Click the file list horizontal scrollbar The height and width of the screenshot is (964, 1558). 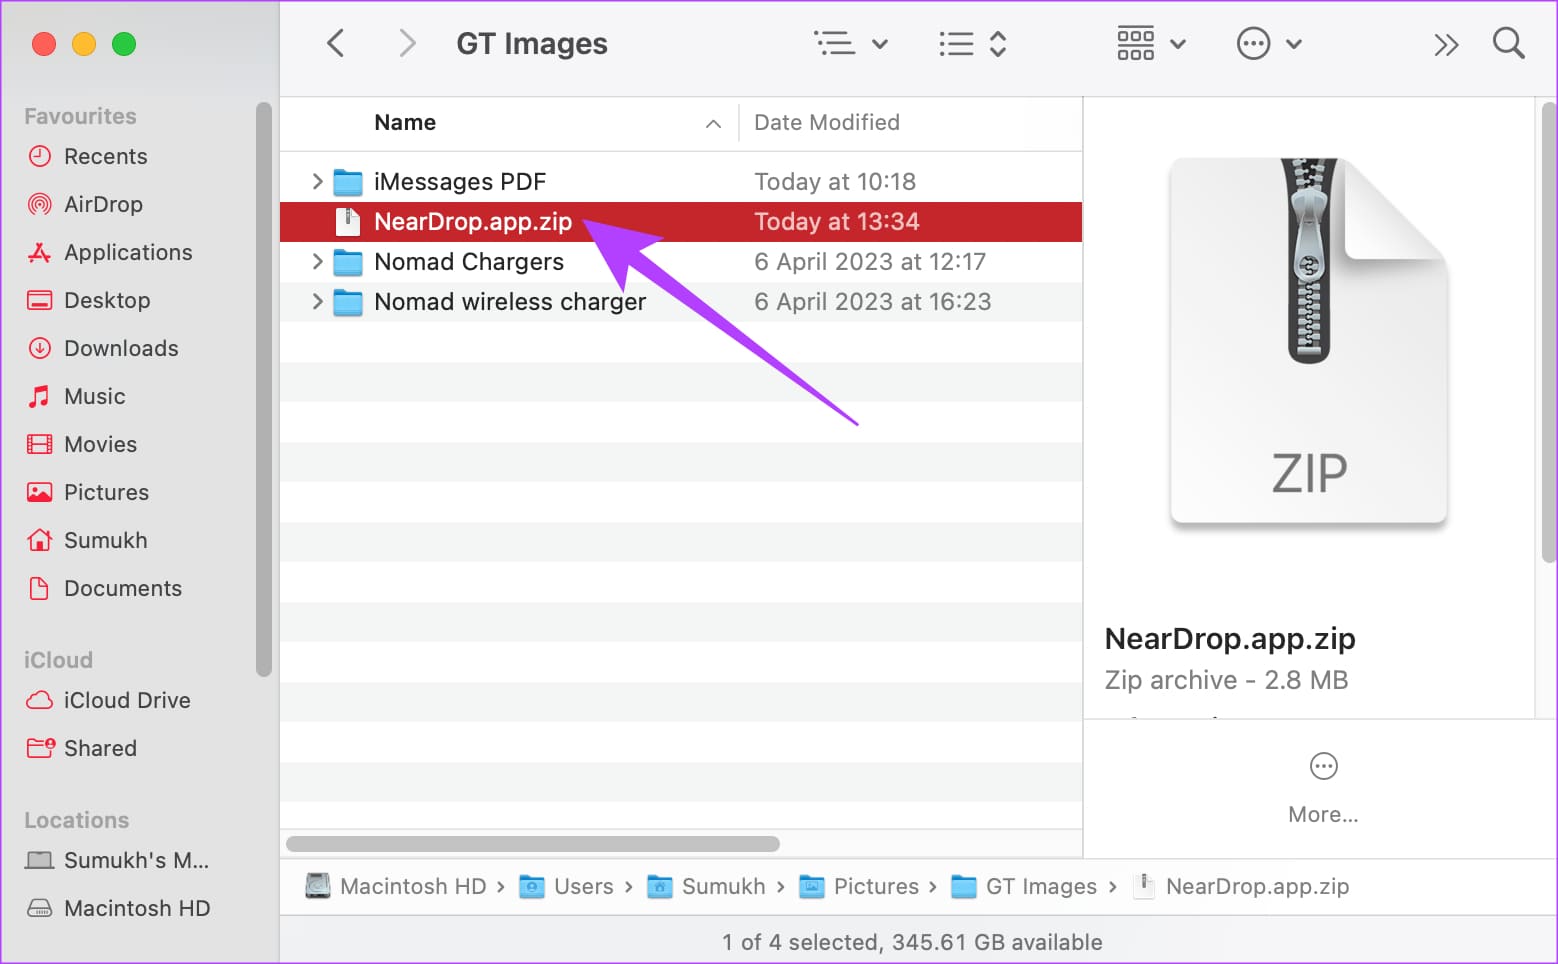533,844
